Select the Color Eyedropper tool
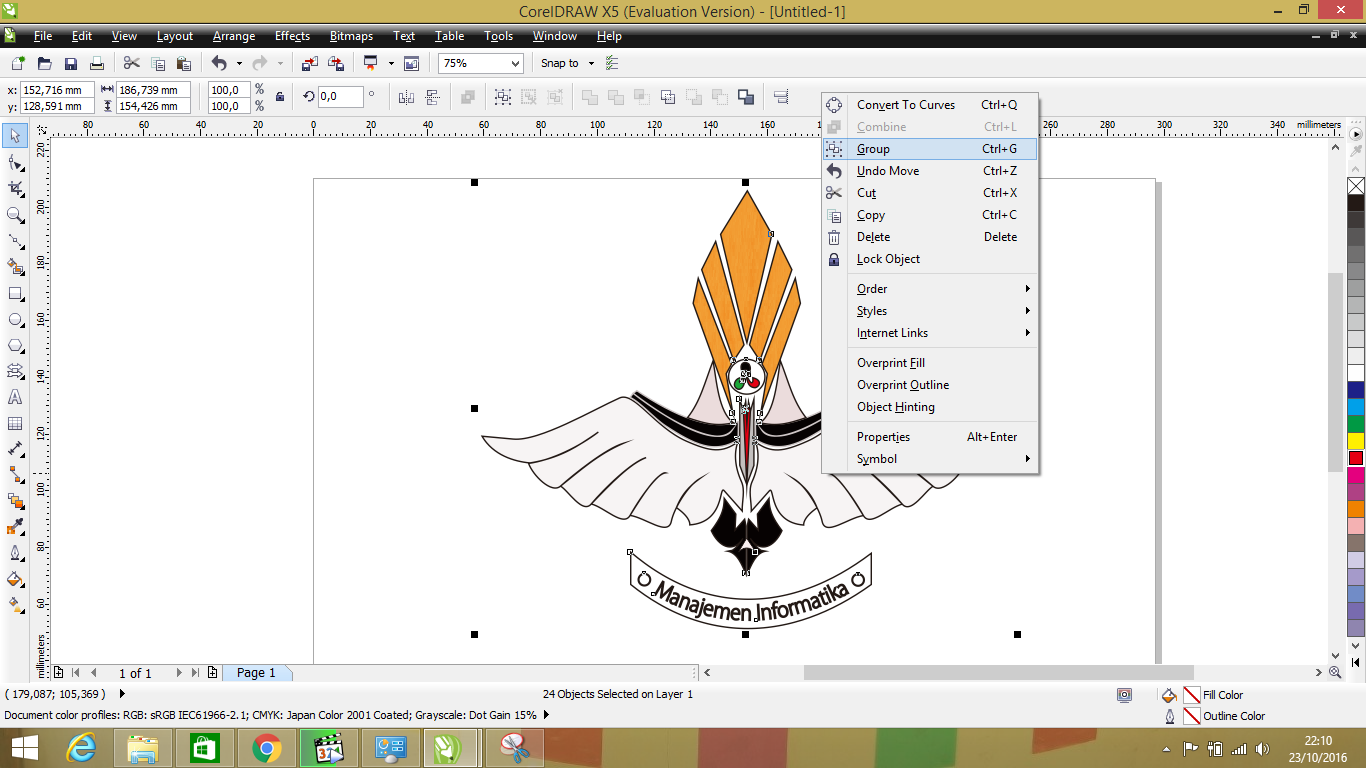Image resolution: width=1366 pixels, height=768 pixels. pos(16,527)
